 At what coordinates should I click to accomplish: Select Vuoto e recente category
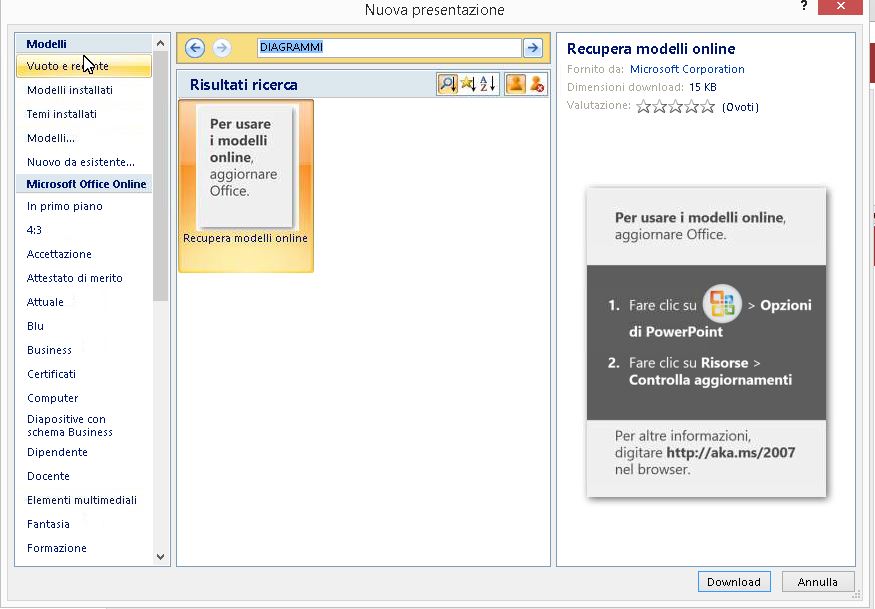tap(84, 66)
